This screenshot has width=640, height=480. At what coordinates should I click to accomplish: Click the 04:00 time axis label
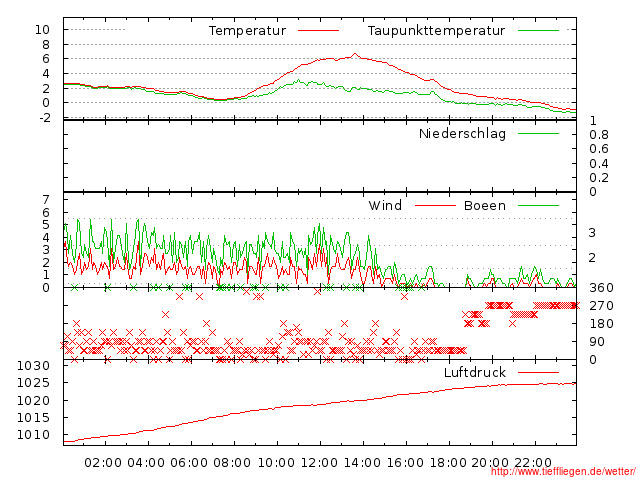146,463
